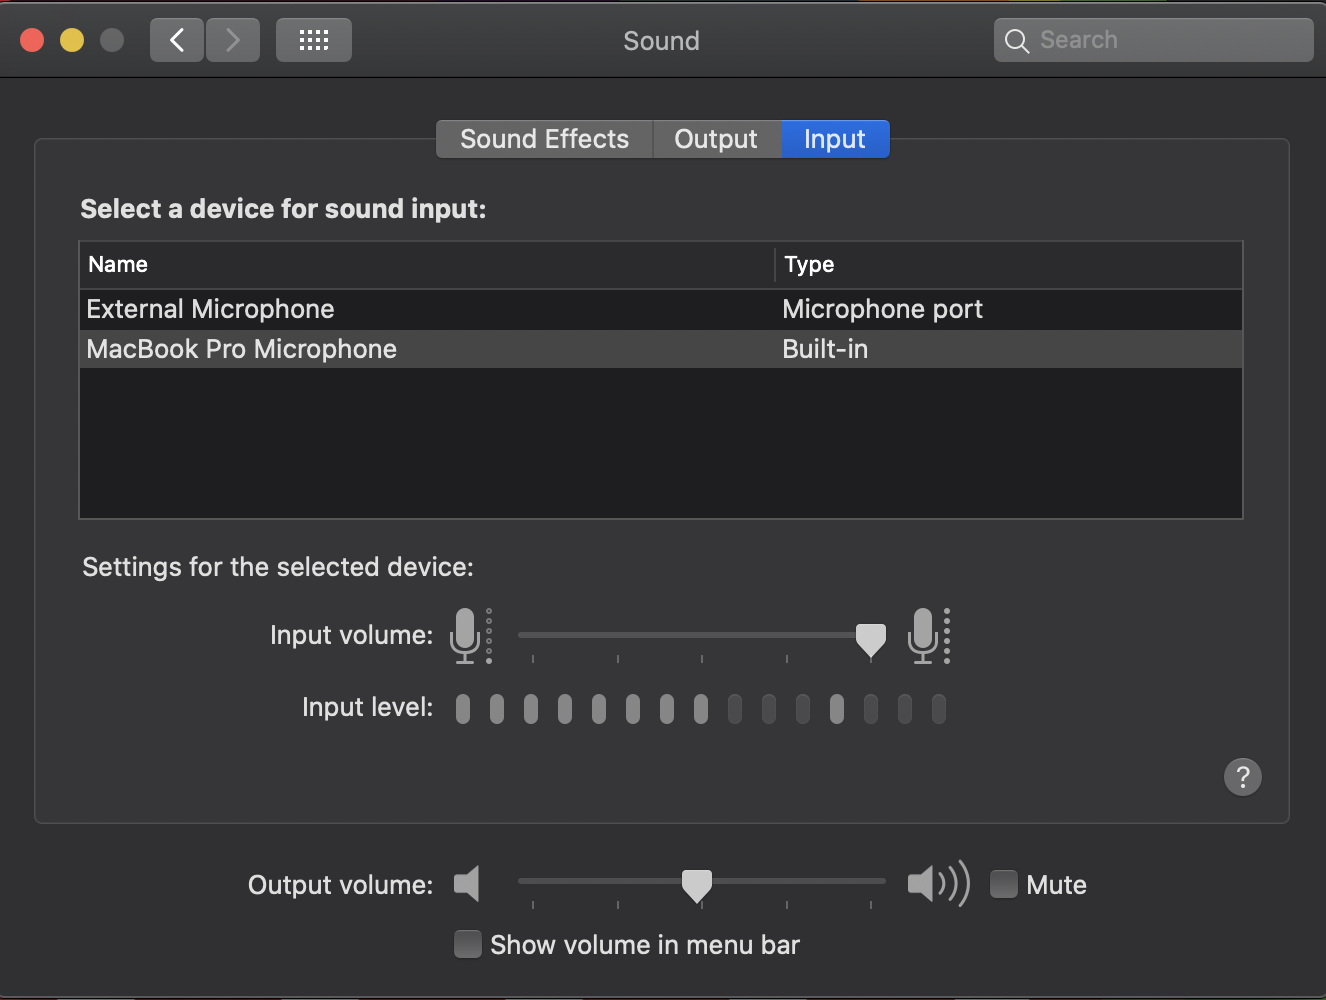This screenshot has height=1000, width=1326.
Task: Click the input volume slider thumb
Action: pyautogui.click(x=871, y=638)
